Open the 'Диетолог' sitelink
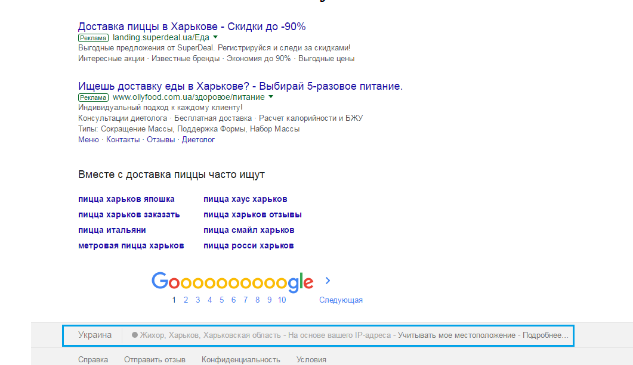 198,140
